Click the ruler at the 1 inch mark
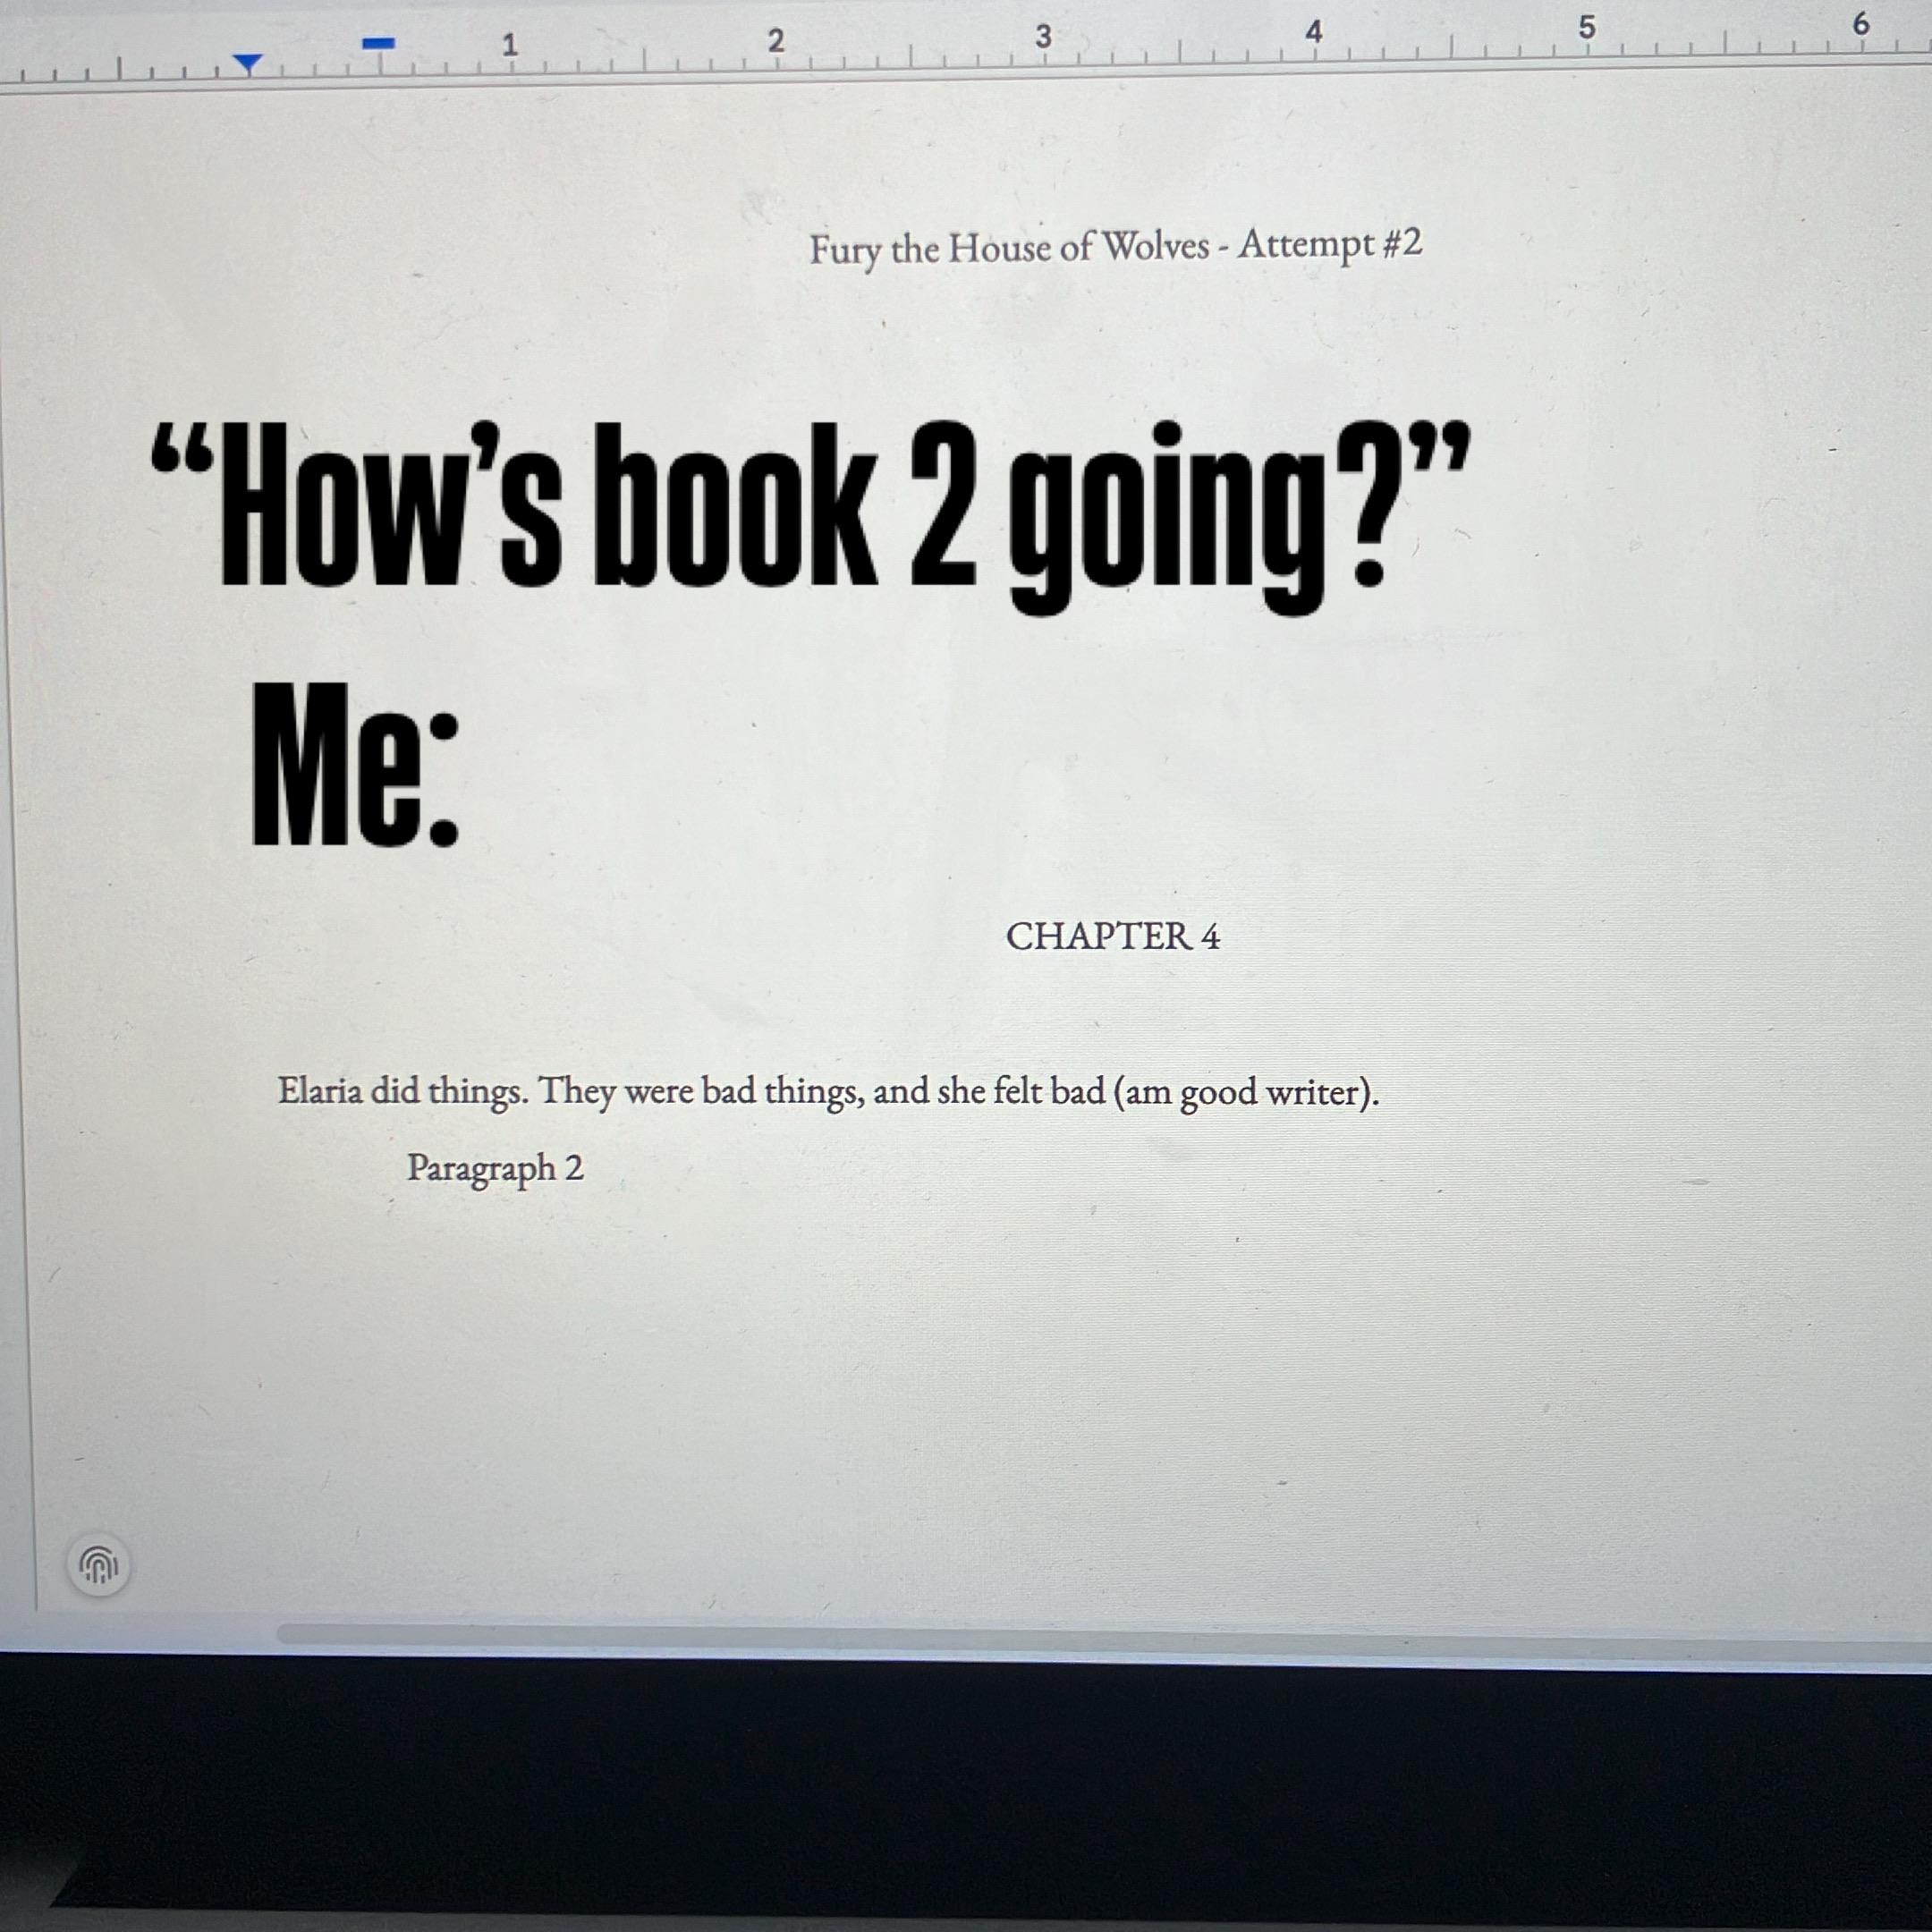The height and width of the screenshot is (1932, 1932). (510, 45)
